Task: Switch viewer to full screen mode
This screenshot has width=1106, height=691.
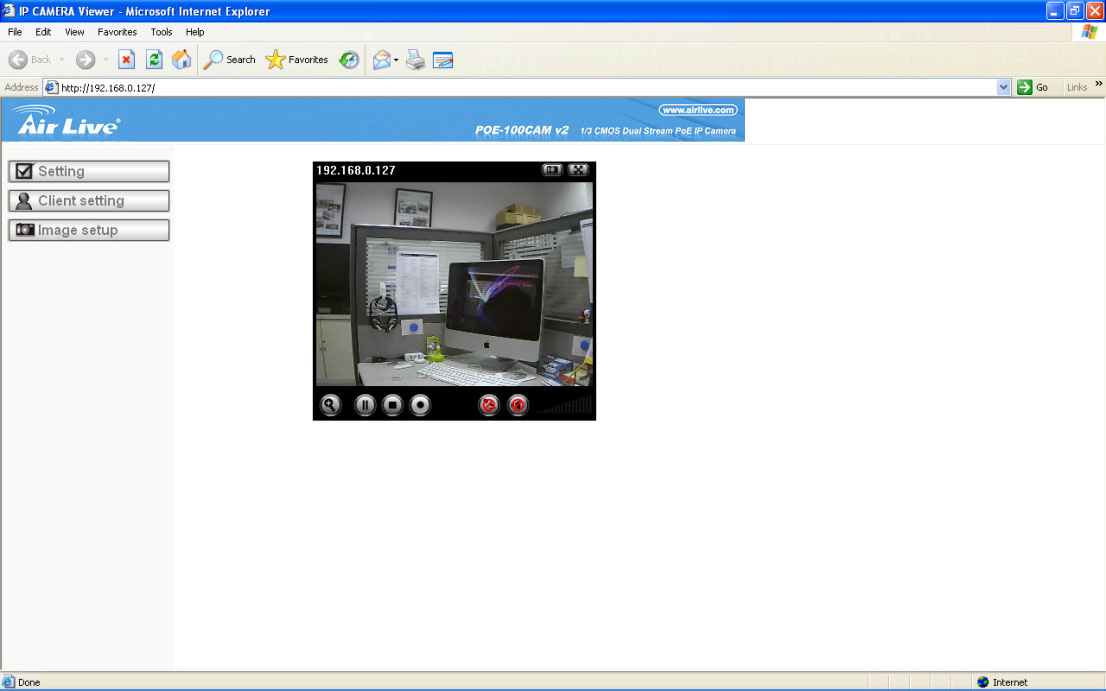Action: point(578,170)
